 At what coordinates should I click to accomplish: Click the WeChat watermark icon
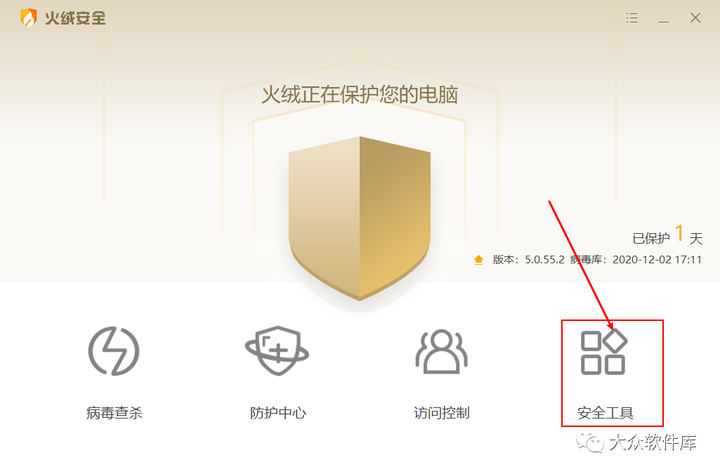(x=590, y=442)
